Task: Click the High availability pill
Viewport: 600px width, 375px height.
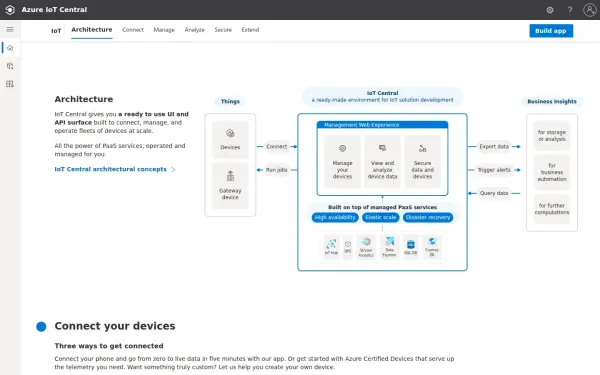Action: [x=335, y=217]
